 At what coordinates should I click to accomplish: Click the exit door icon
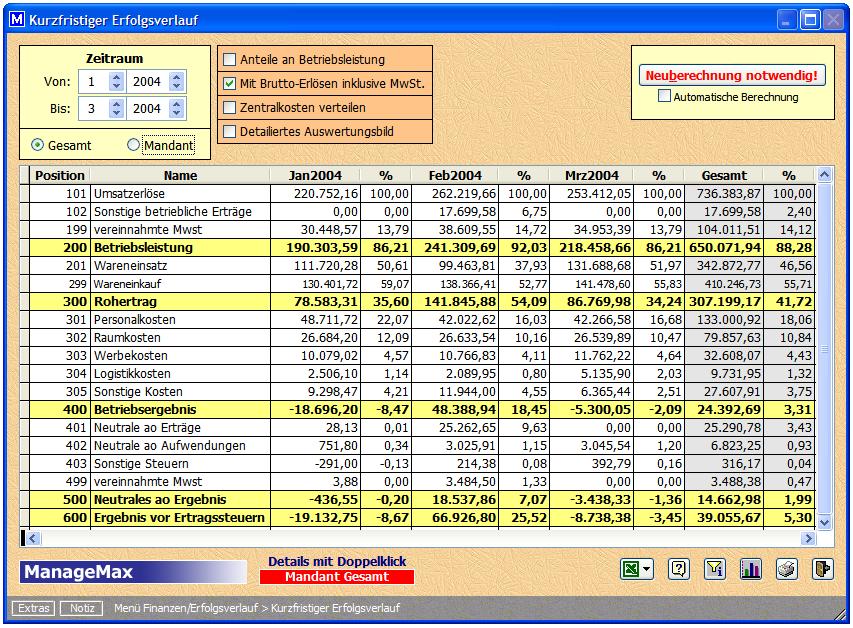[822, 569]
